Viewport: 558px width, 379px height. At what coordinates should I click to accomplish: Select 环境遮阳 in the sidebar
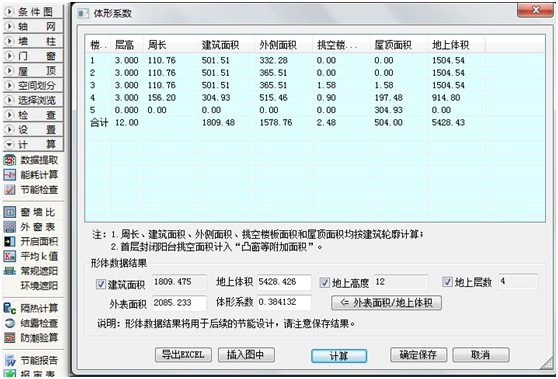(39, 285)
